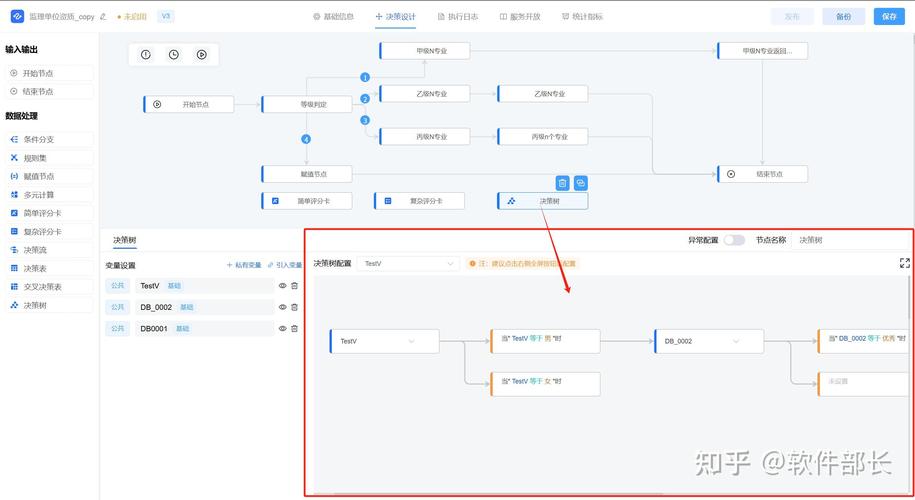Select 简单评分卡 node on canvas
This screenshot has height=500, width=915.
point(307,201)
